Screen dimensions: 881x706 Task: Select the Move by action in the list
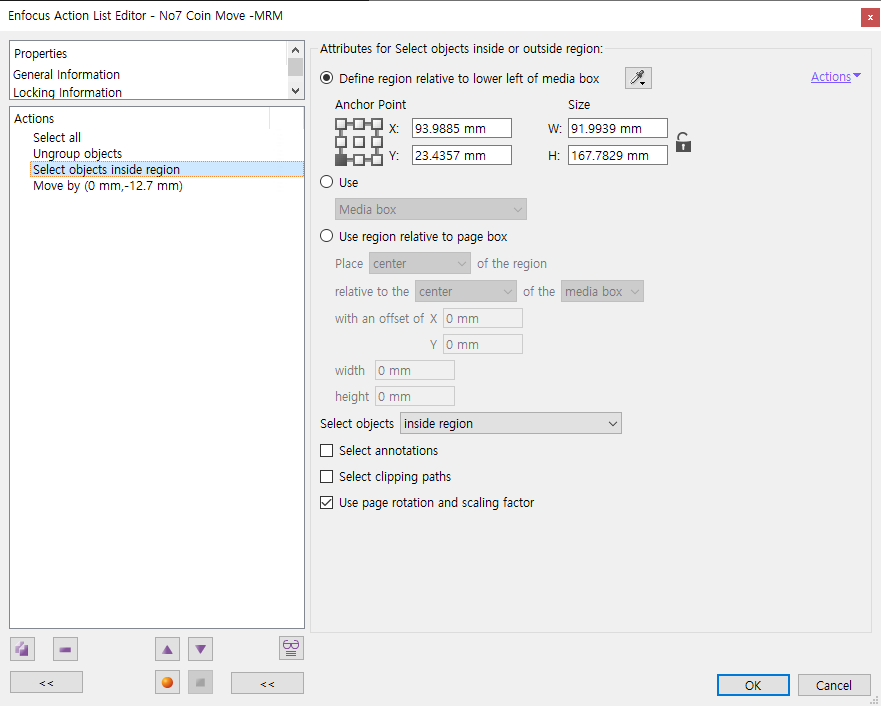(108, 186)
